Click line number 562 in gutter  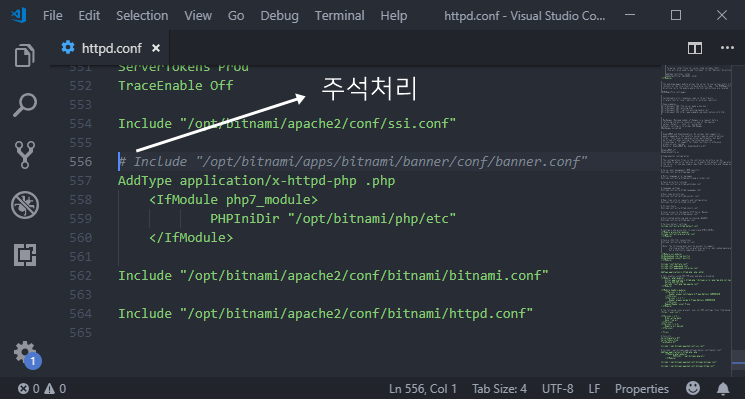[81, 276]
